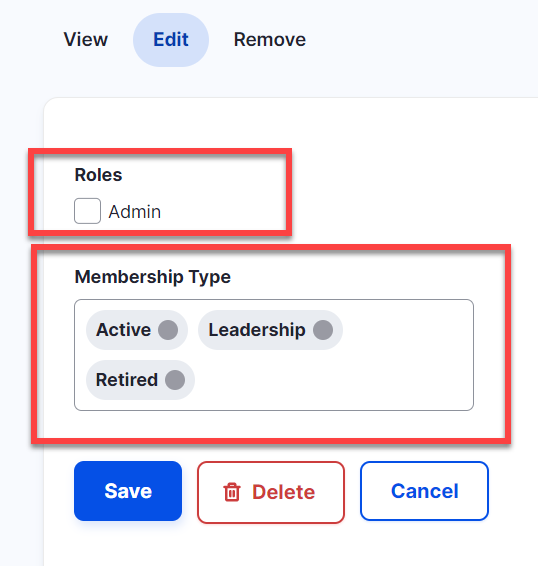Click the trash can icon in Delete
Image resolution: width=538 pixels, height=566 pixels.
point(232,492)
